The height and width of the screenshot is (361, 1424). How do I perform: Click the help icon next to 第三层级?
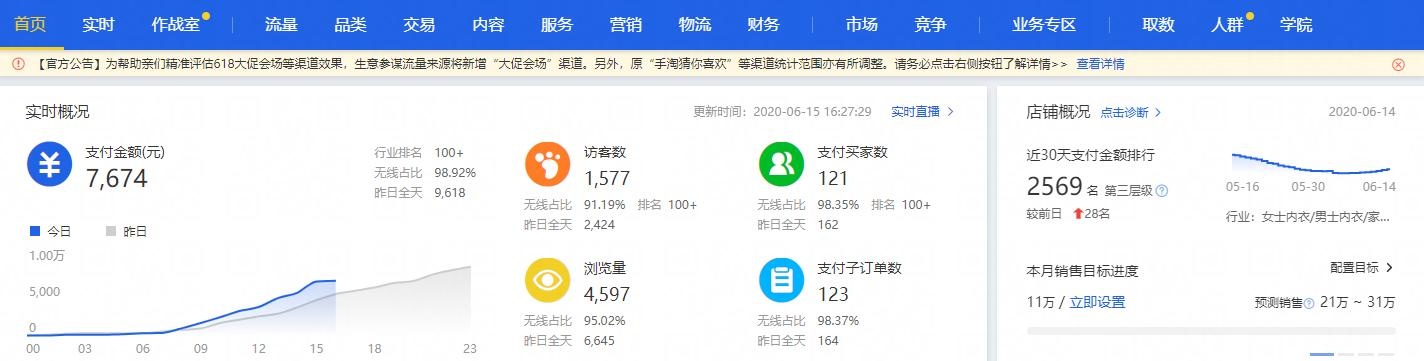(x=1162, y=190)
